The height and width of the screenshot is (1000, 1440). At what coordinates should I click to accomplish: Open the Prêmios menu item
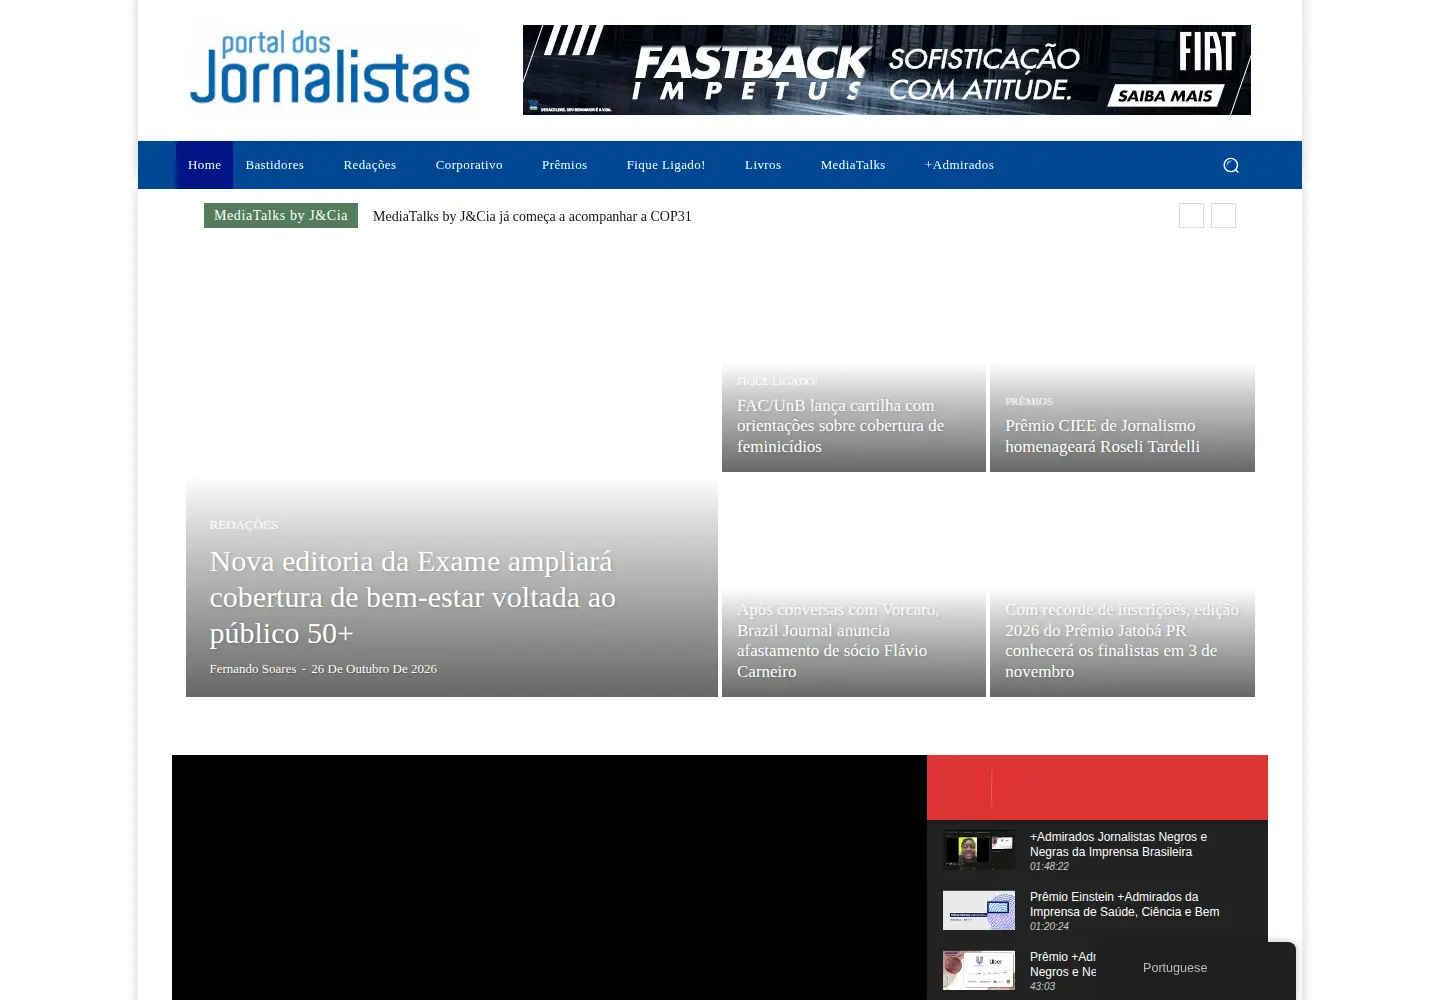565,165
